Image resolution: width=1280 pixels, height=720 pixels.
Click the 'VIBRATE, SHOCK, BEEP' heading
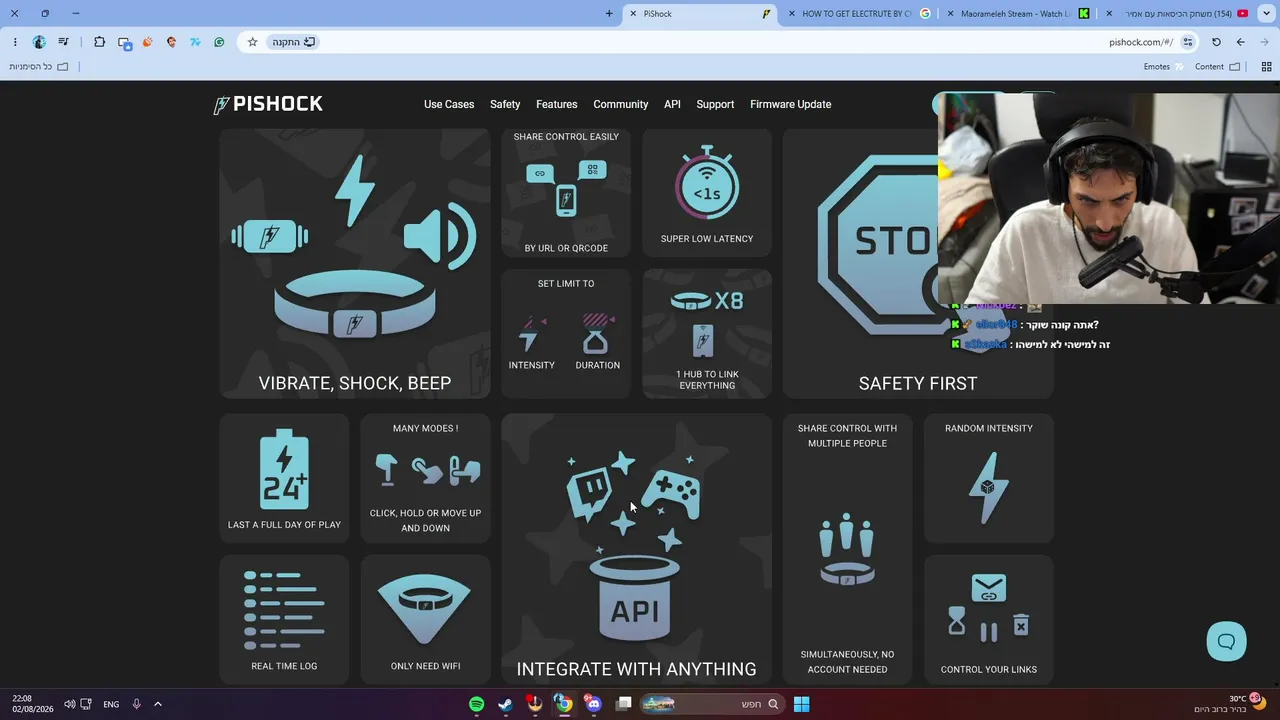point(355,383)
